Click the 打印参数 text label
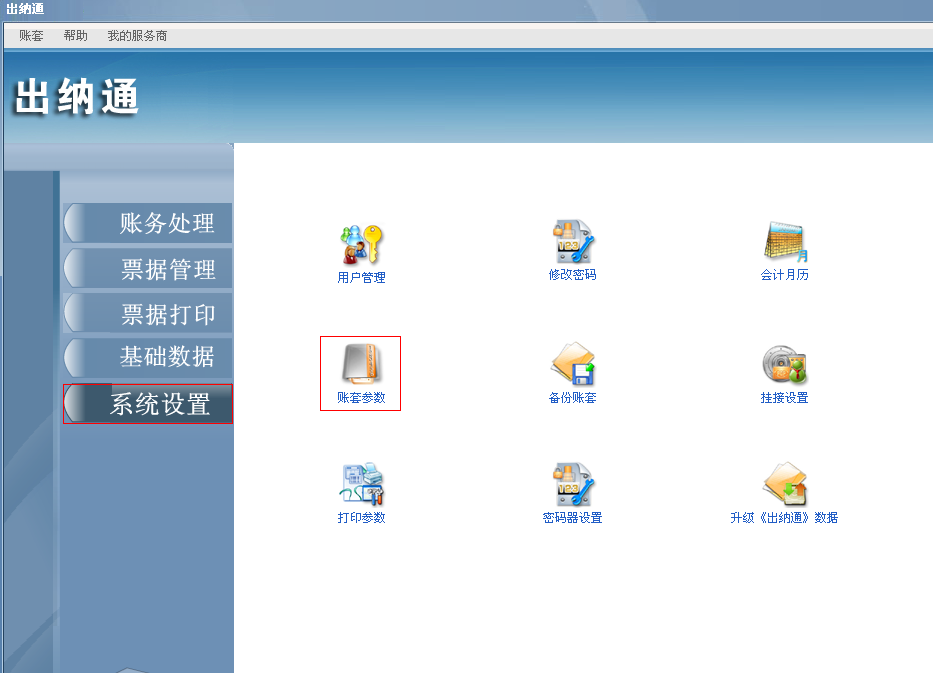Viewport: 933px width, 673px height. coord(361,518)
